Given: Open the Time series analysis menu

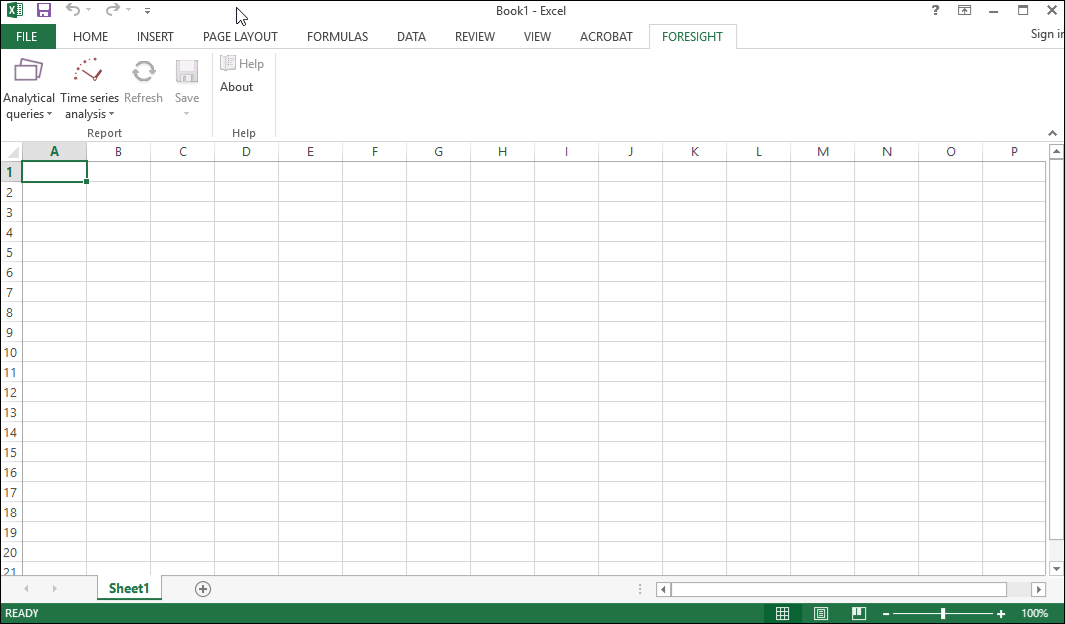Looking at the screenshot, I should 89,89.
